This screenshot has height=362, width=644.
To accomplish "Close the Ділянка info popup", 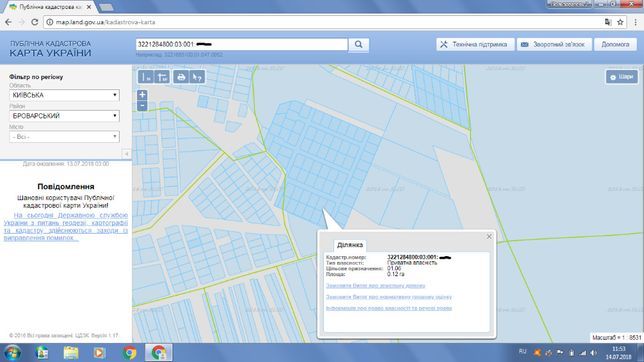I will (489, 236).
